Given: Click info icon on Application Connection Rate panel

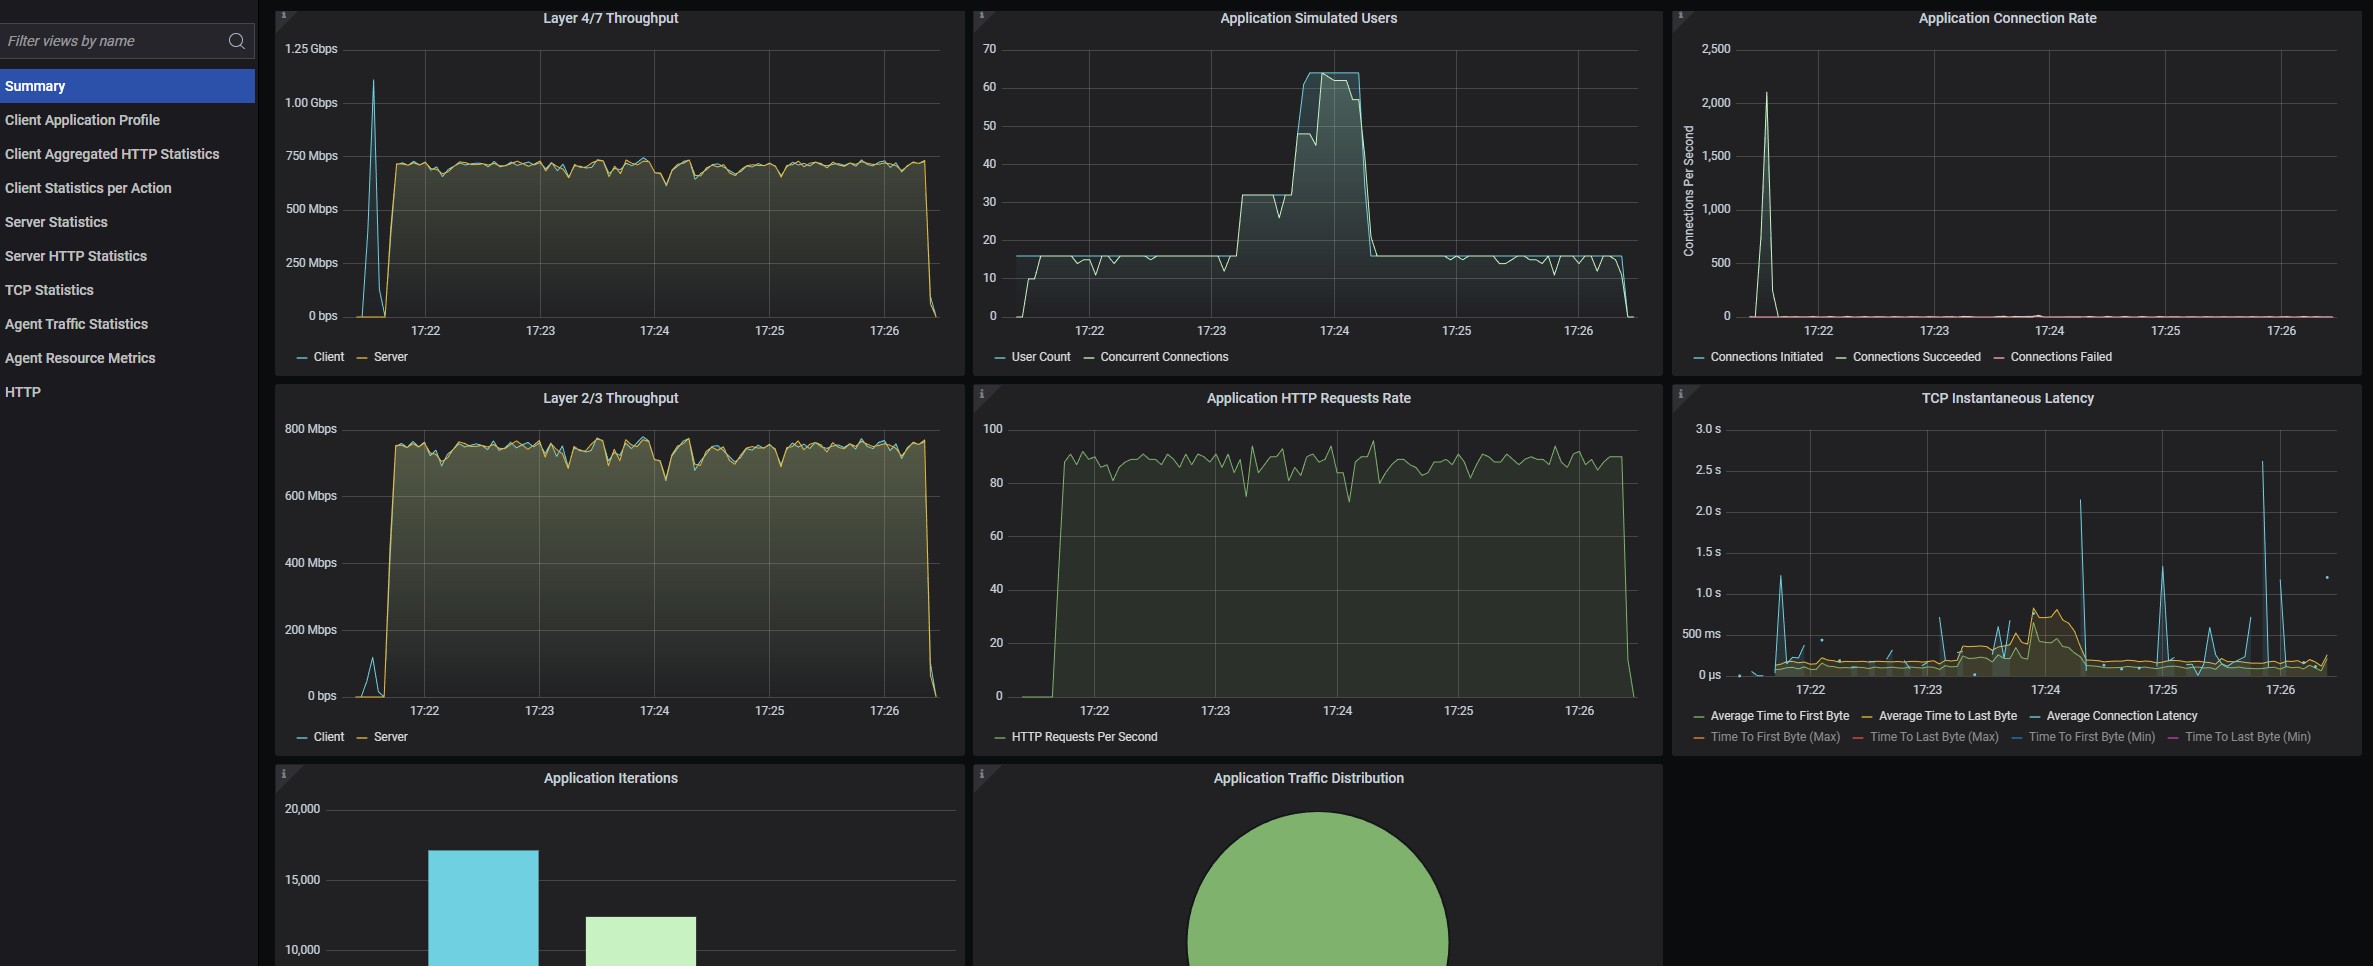Looking at the screenshot, I should 1680,16.
